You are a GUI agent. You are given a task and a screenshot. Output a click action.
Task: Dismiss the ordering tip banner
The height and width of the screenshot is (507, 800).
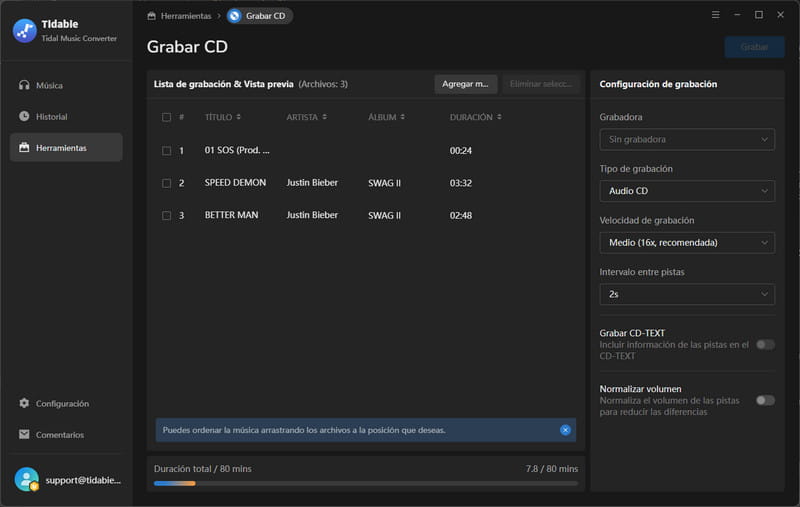point(565,430)
